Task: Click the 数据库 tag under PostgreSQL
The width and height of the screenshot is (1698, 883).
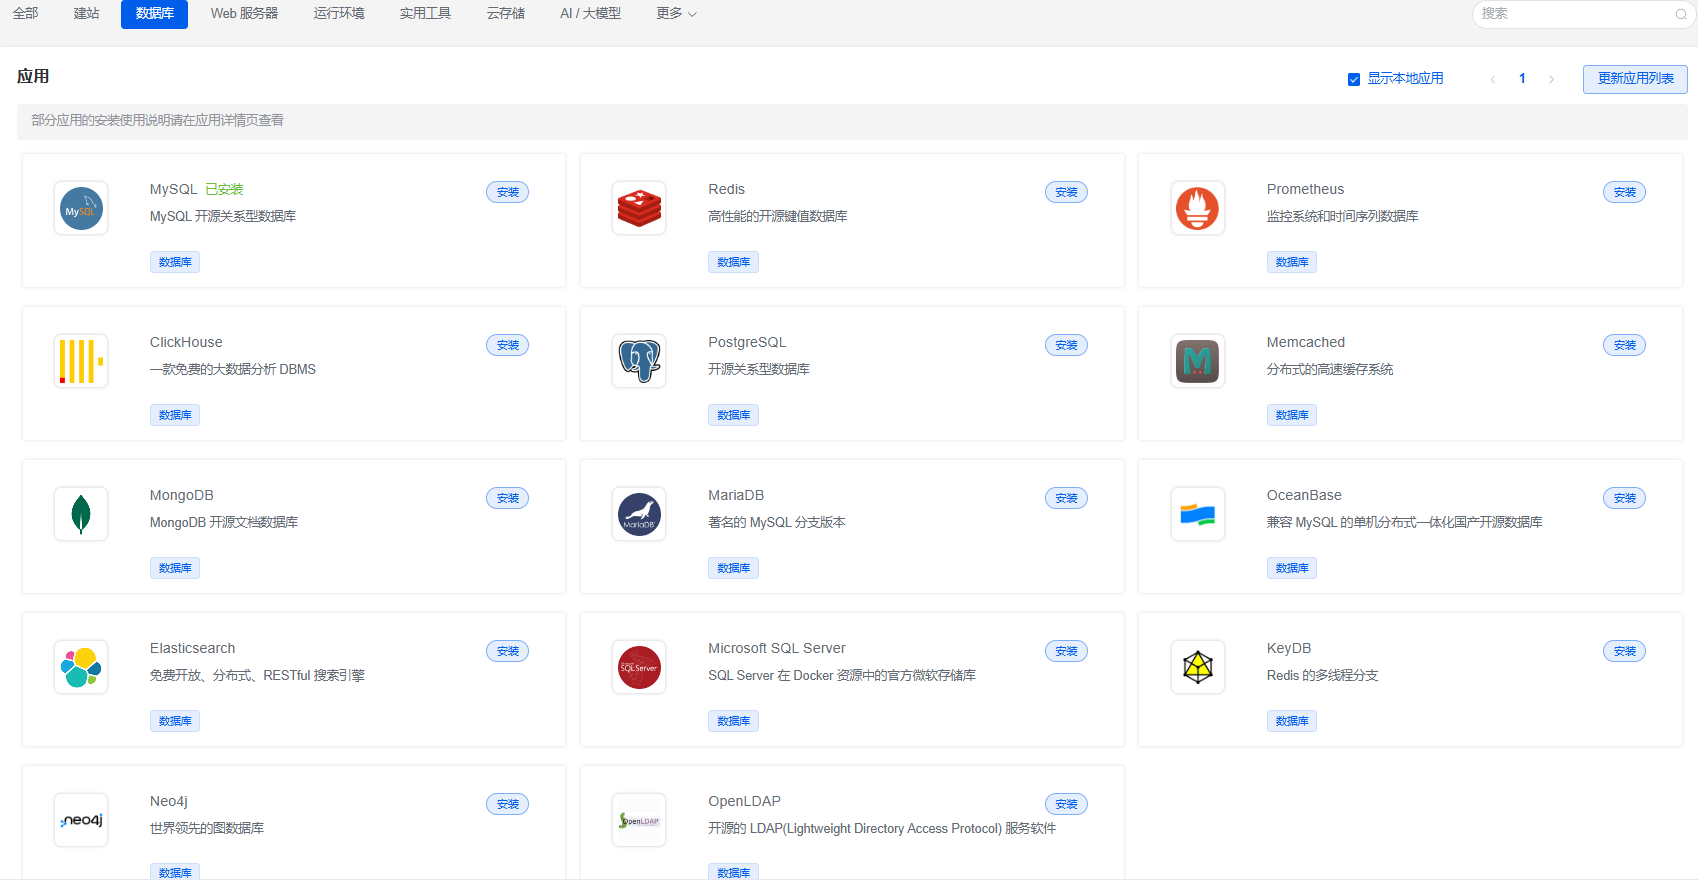Action: (733, 415)
